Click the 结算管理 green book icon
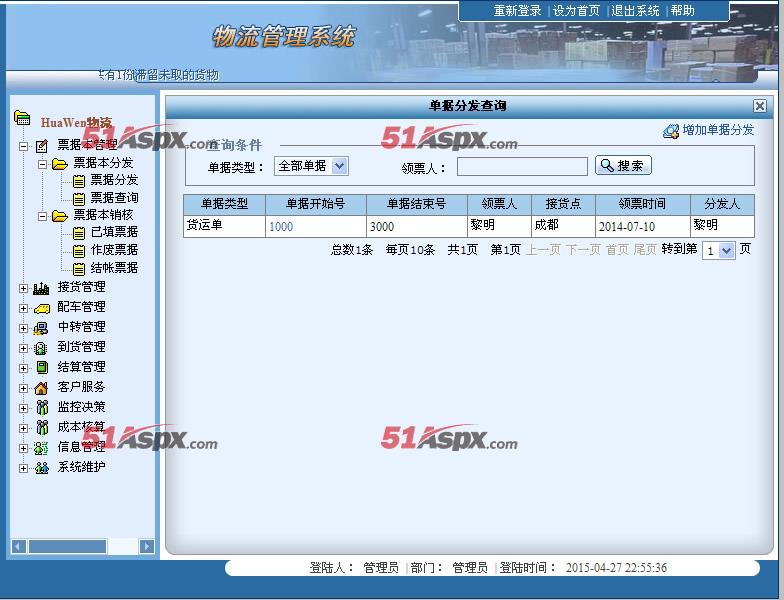The width and height of the screenshot is (784, 600). (x=42, y=368)
